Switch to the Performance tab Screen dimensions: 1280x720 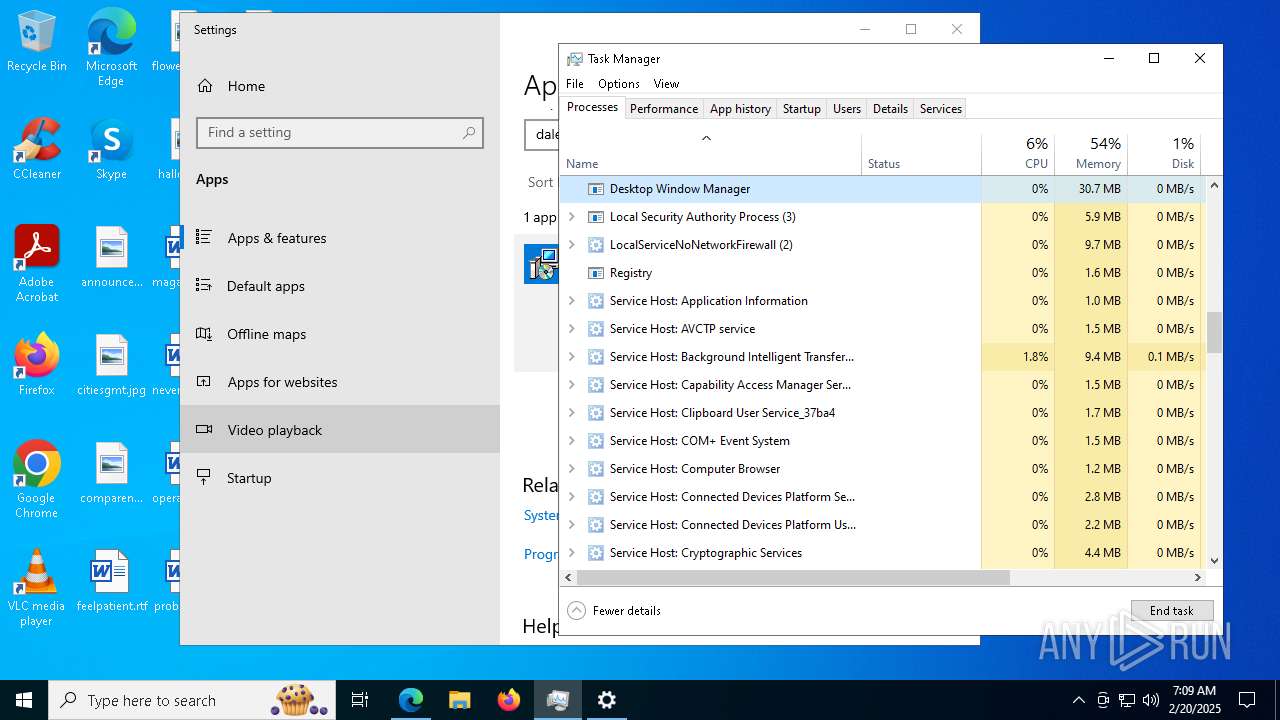click(664, 109)
